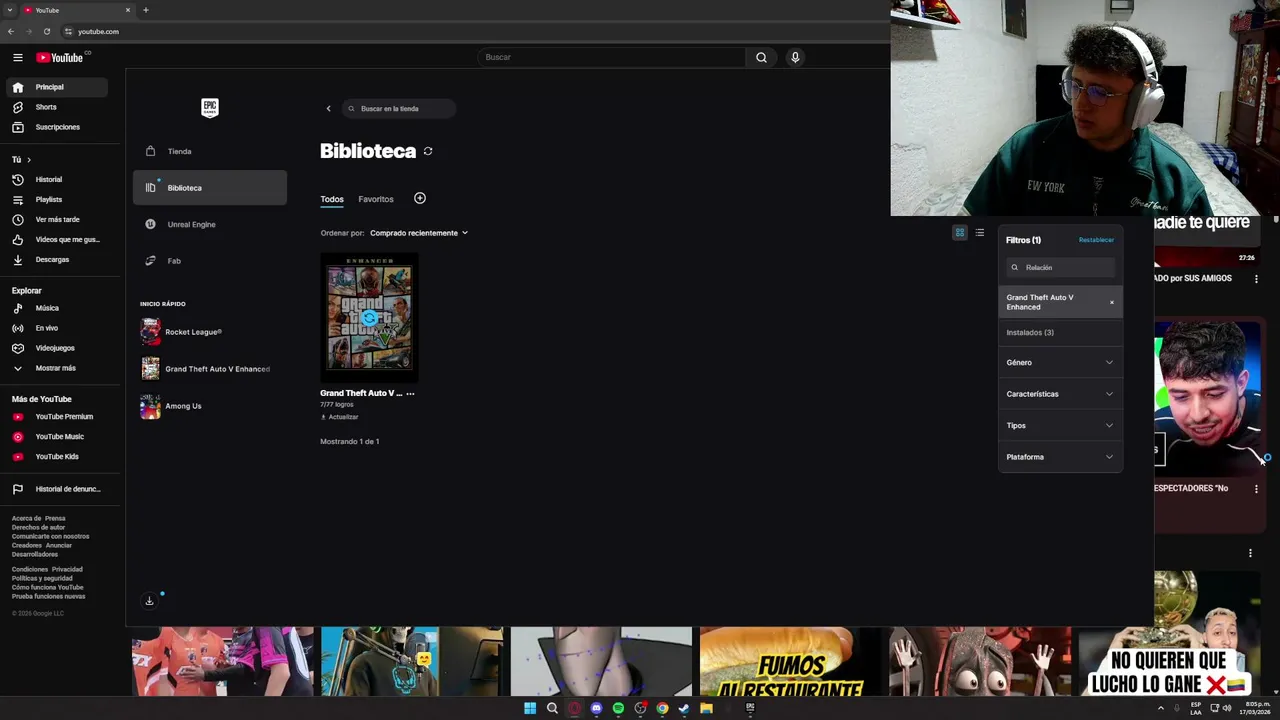Open Steam from the taskbar
This screenshot has height=720, width=1280.
(684, 708)
